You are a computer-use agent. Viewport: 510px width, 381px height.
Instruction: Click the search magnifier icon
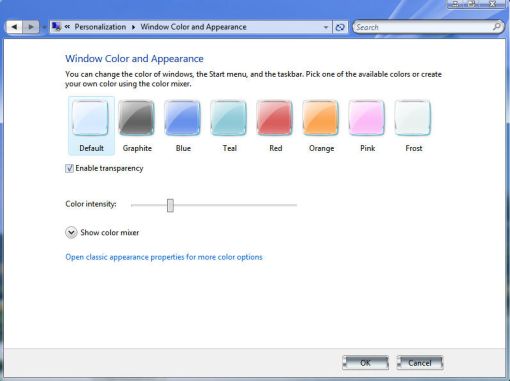tap(496, 26)
